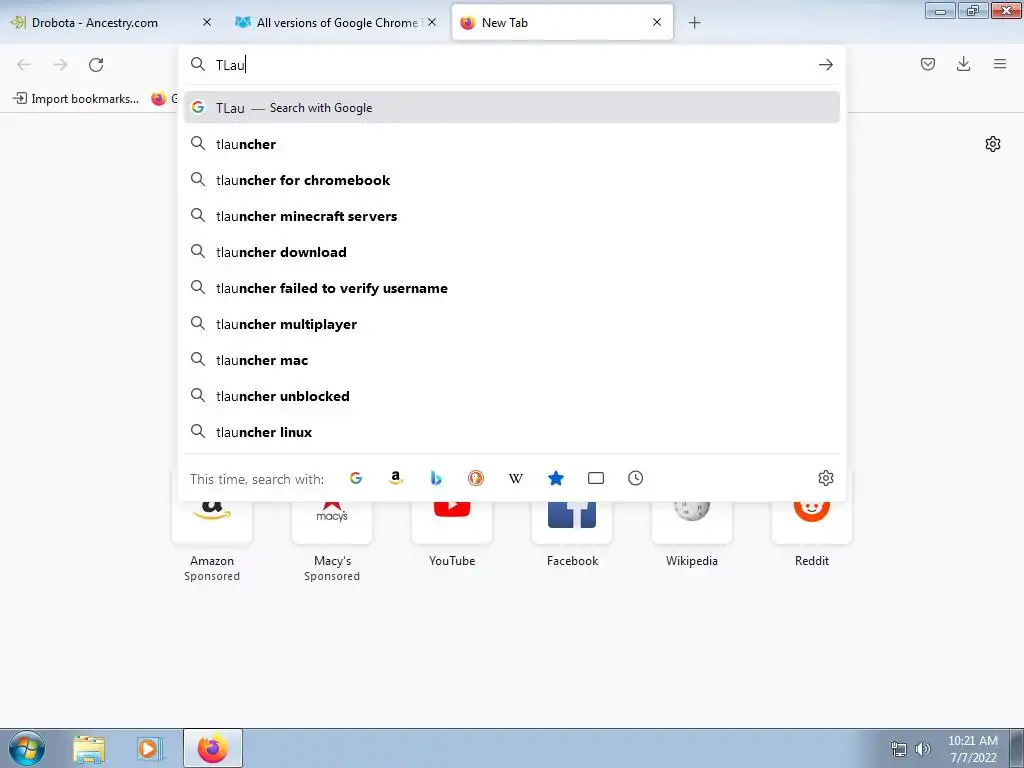Pick 'tlauncher minecraft servers' suggestion
Viewport: 1024px width, 768px height.
click(511, 216)
